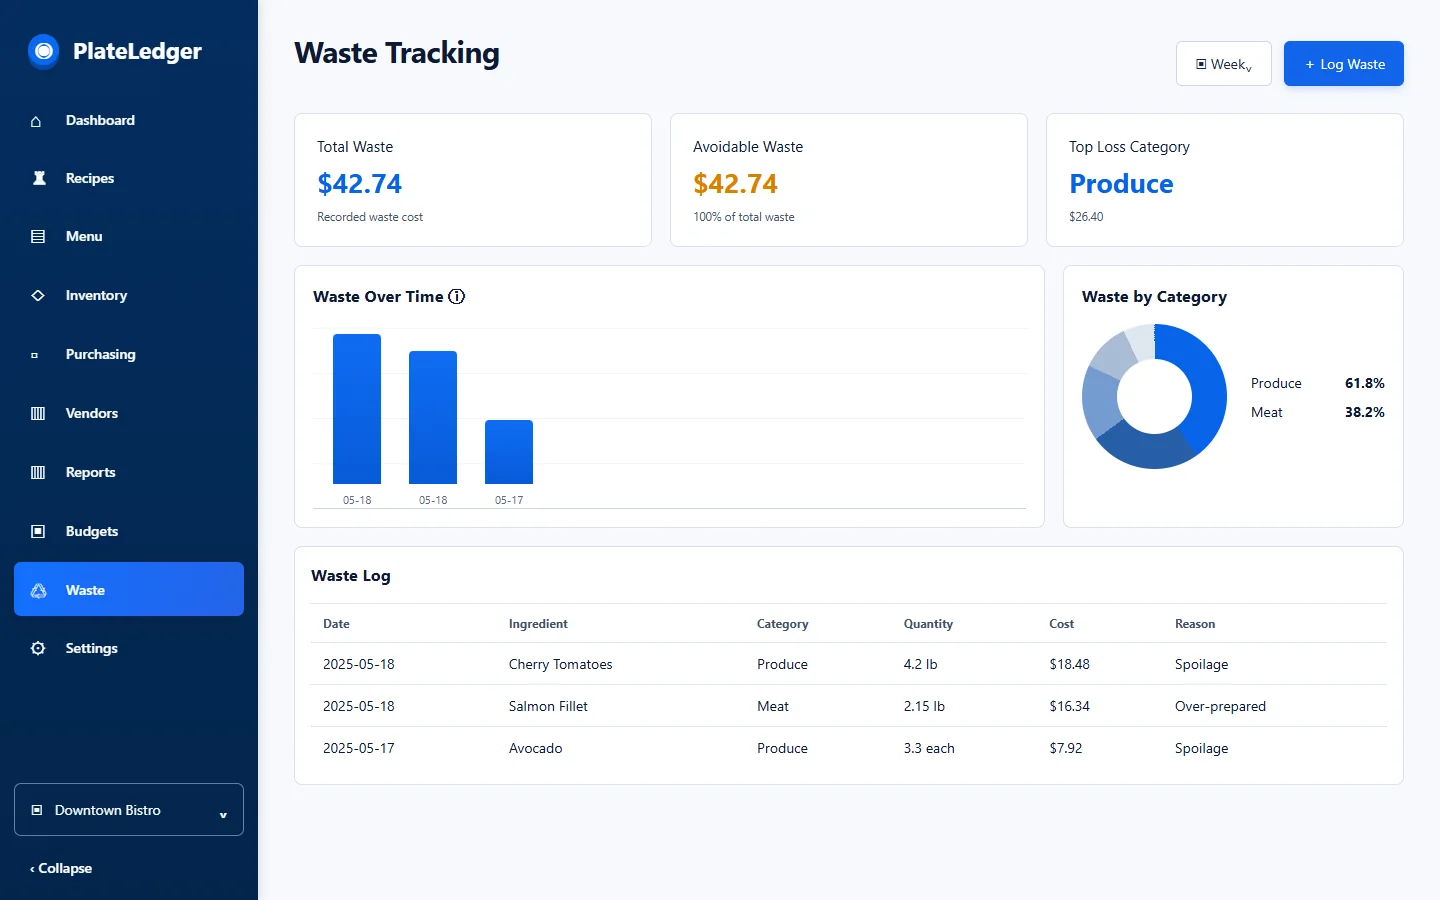Go to Recipes in the sidebar

pyautogui.click(x=129, y=178)
